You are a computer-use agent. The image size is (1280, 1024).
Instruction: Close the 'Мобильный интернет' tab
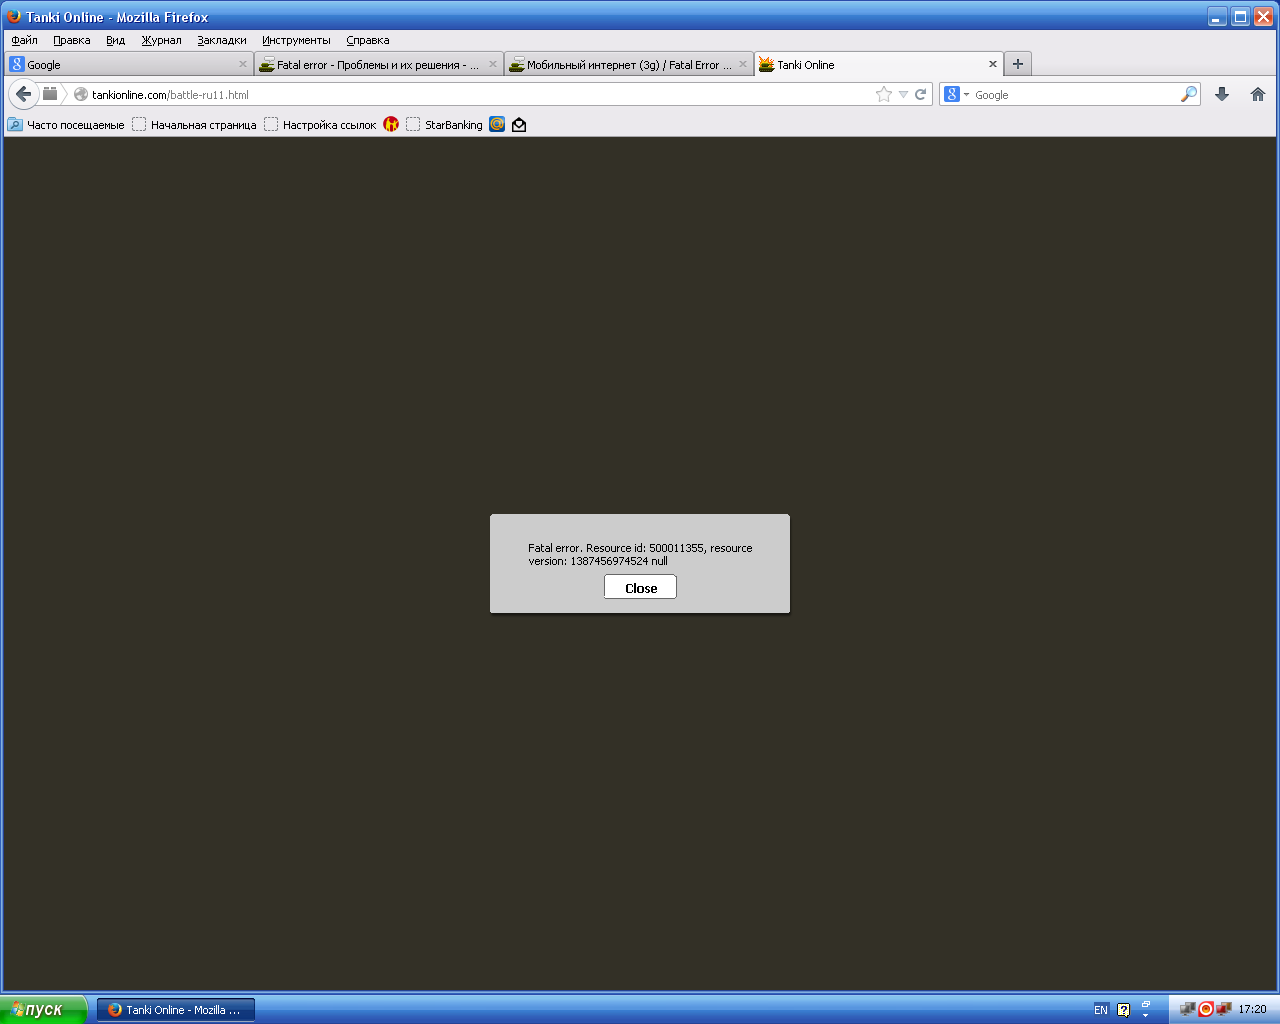[742, 64]
